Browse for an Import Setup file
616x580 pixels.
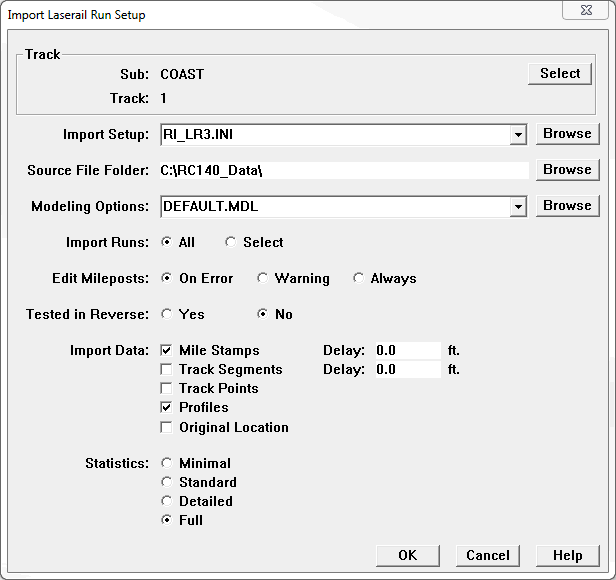567,134
